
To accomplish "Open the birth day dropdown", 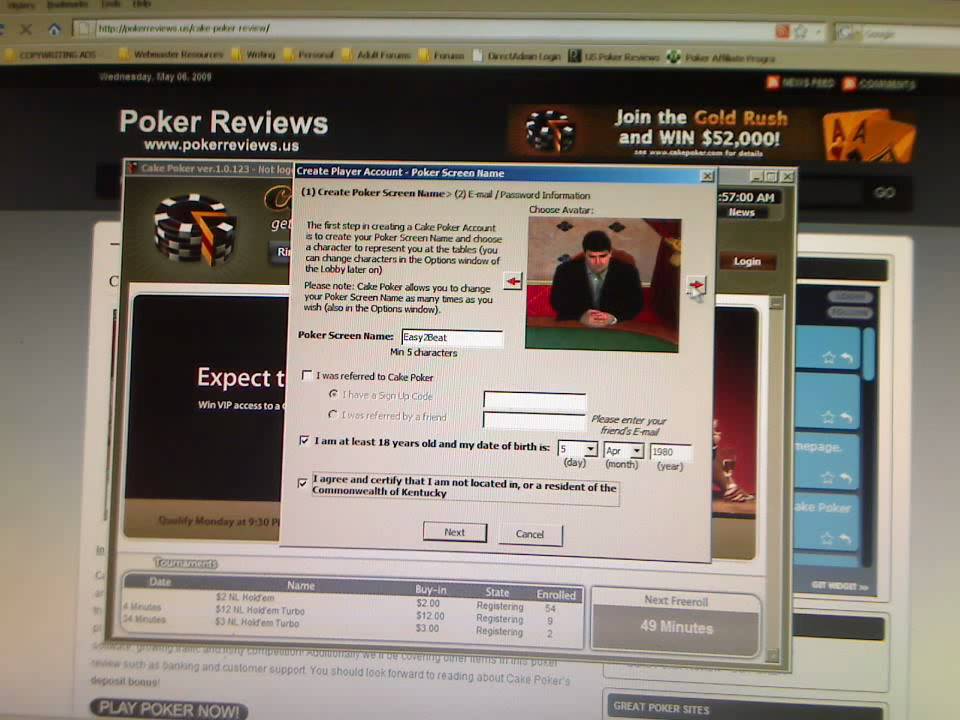I will pyautogui.click(x=590, y=449).
